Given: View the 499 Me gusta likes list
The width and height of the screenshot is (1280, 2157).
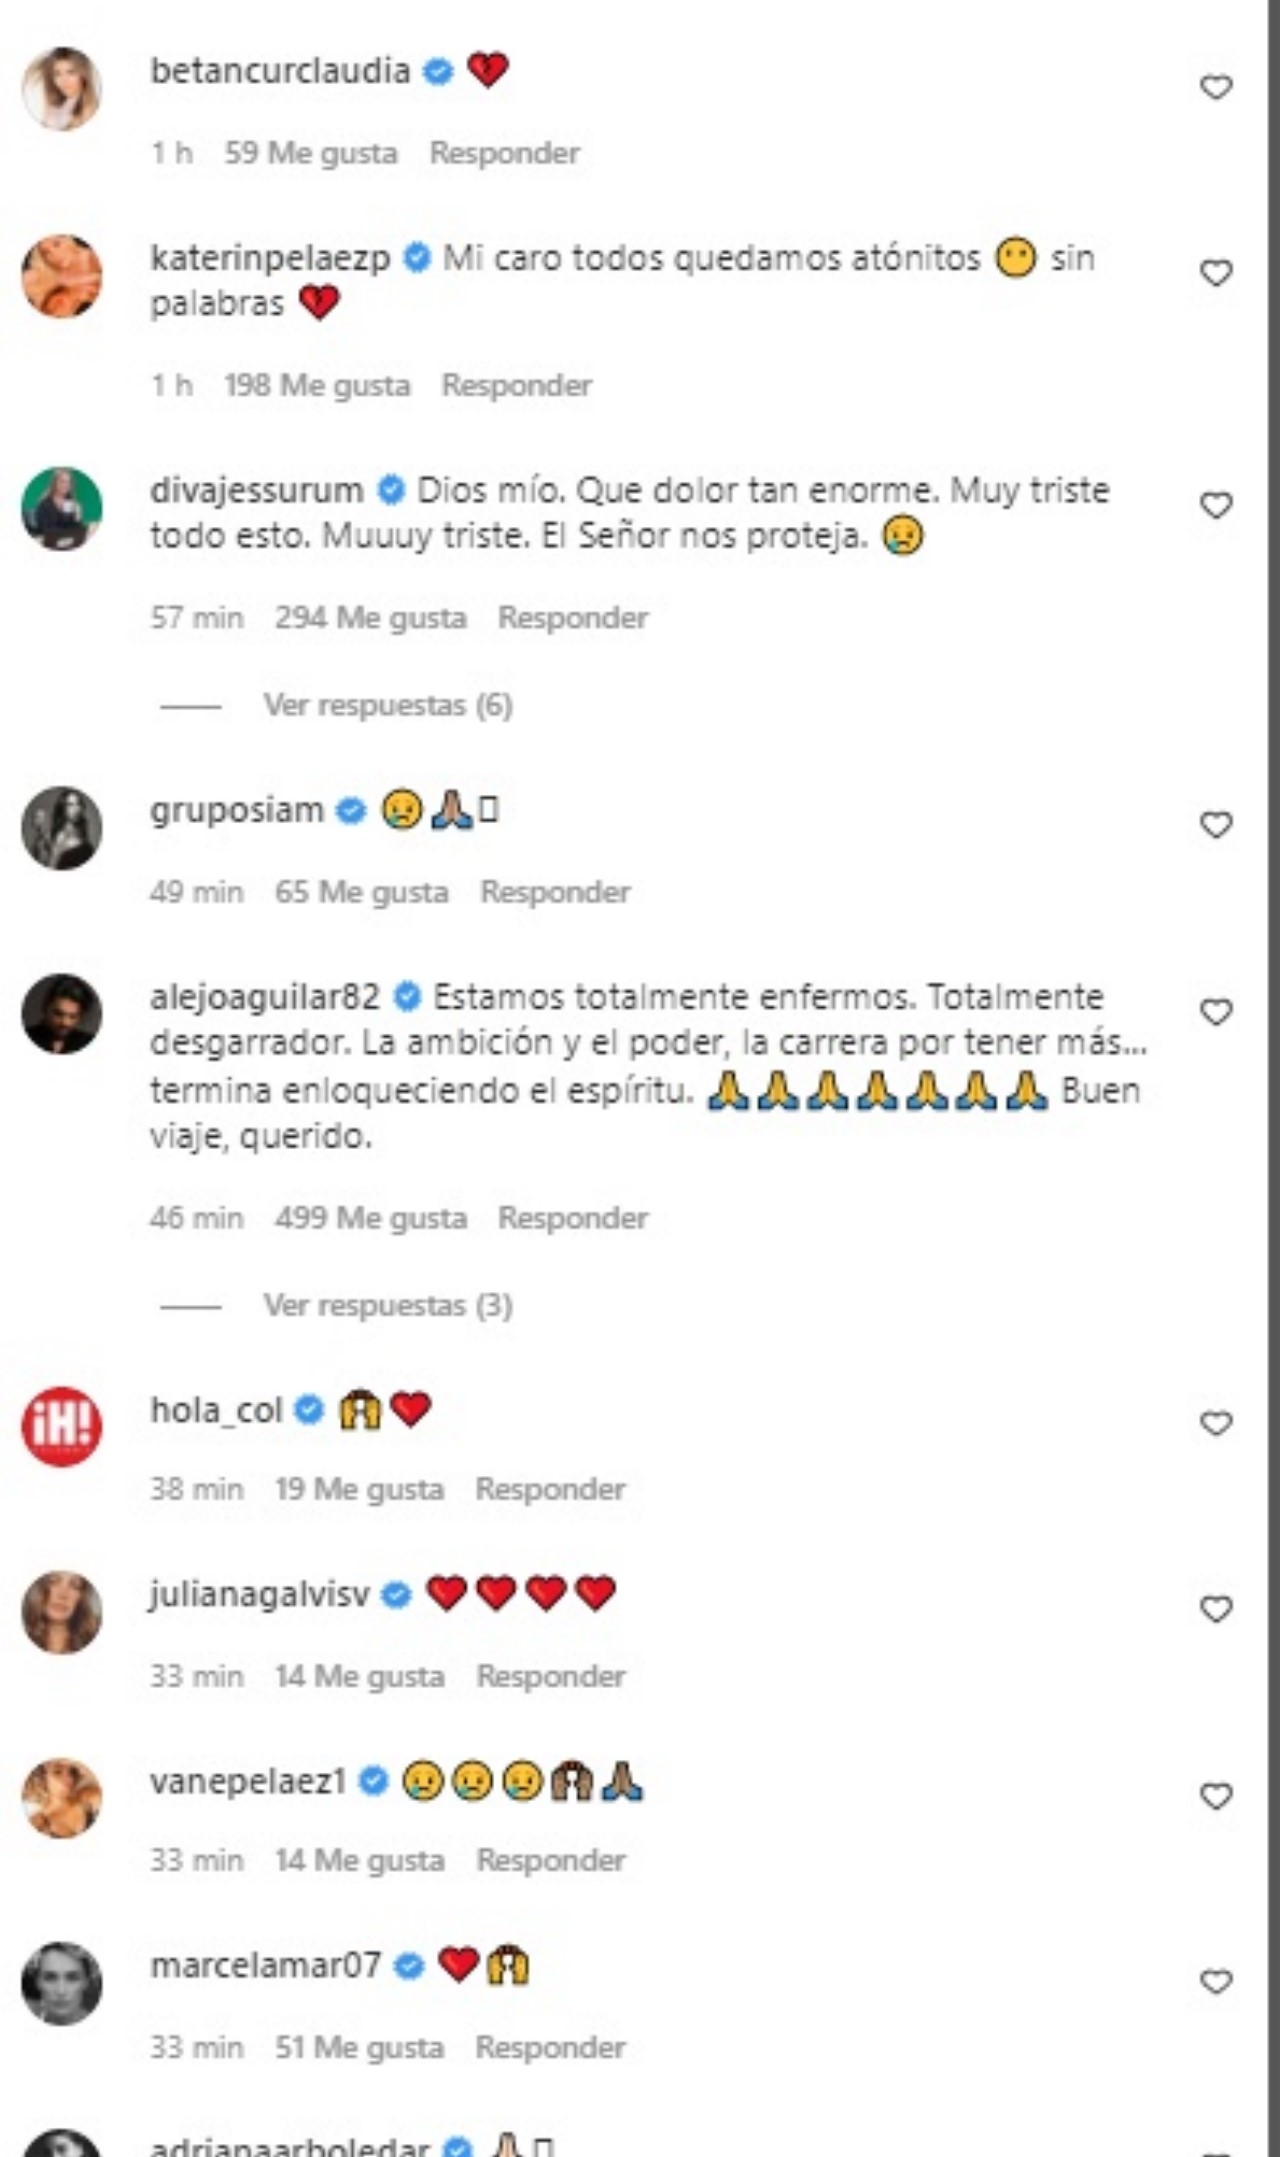Looking at the screenshot, I should 371,1218.
